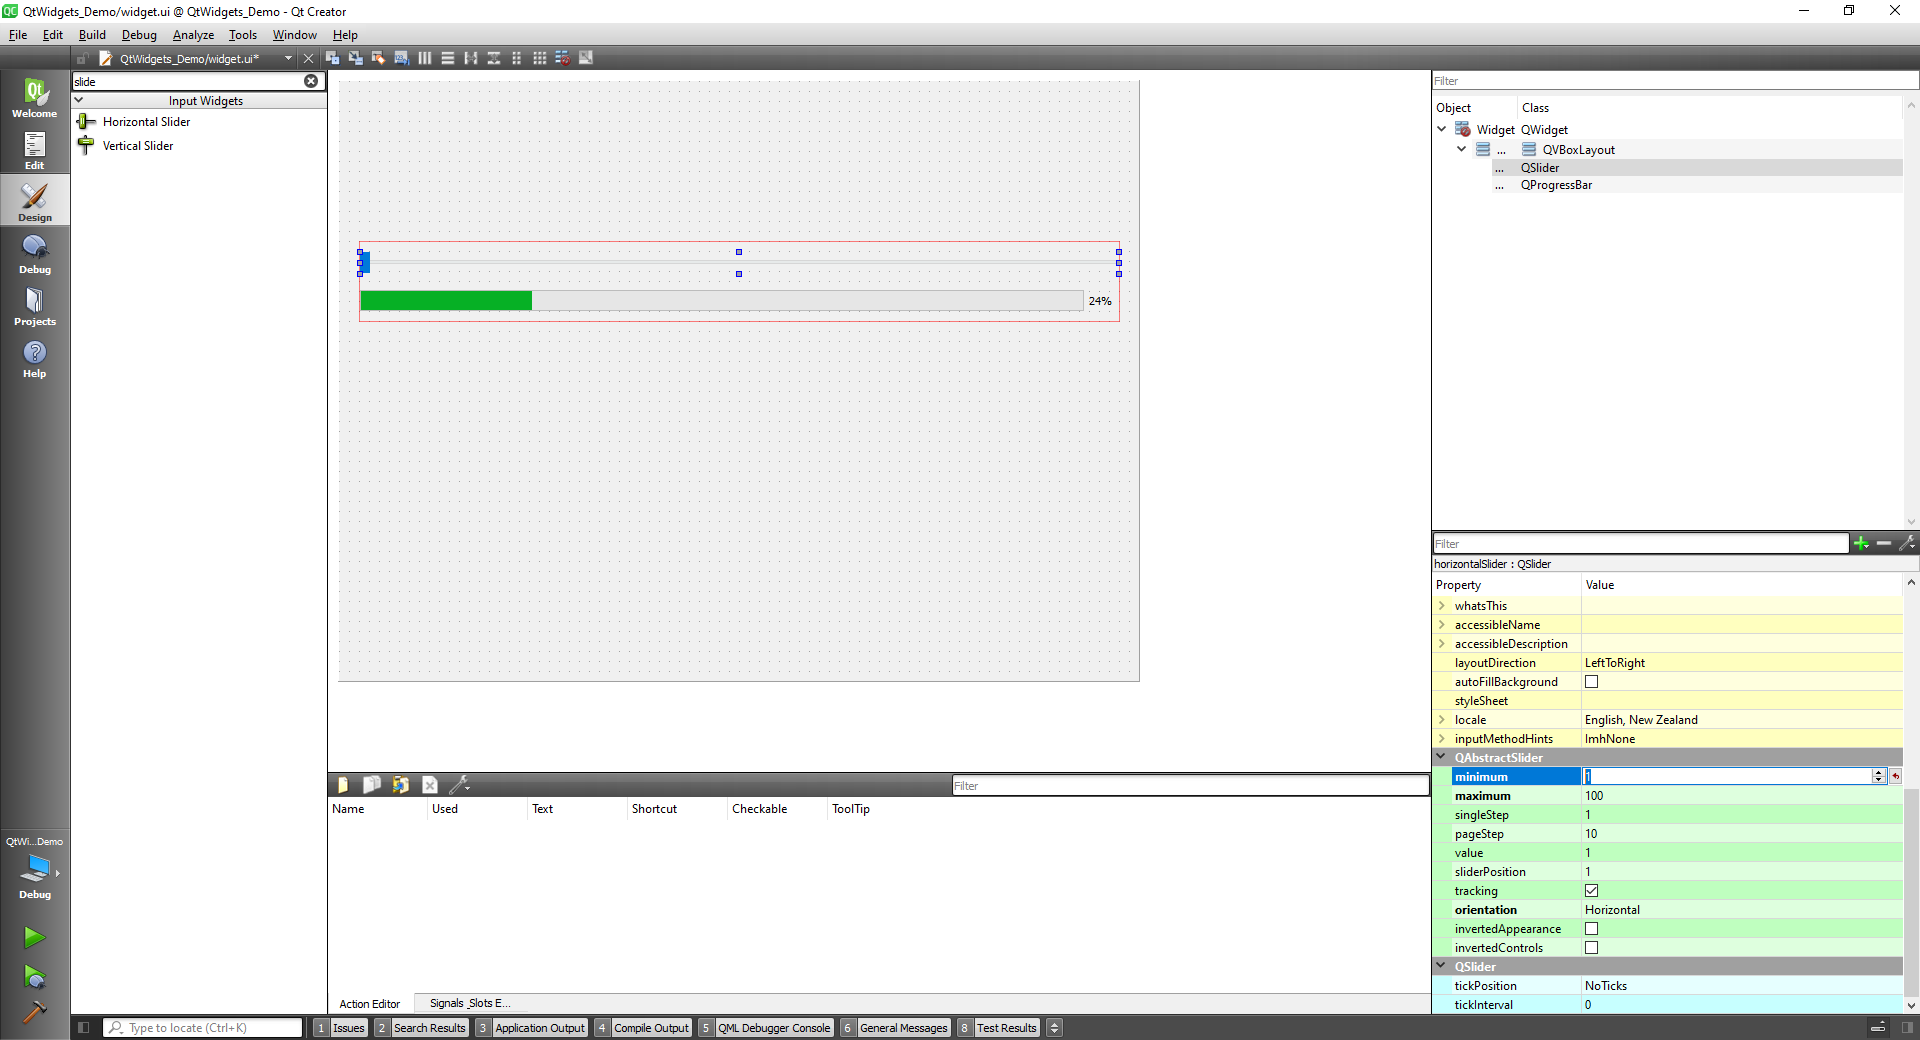Collapse the QAbstractSlider group
Image resolution: width=1920 pixels, height=1040 pixels.
tap(1442, 757)
